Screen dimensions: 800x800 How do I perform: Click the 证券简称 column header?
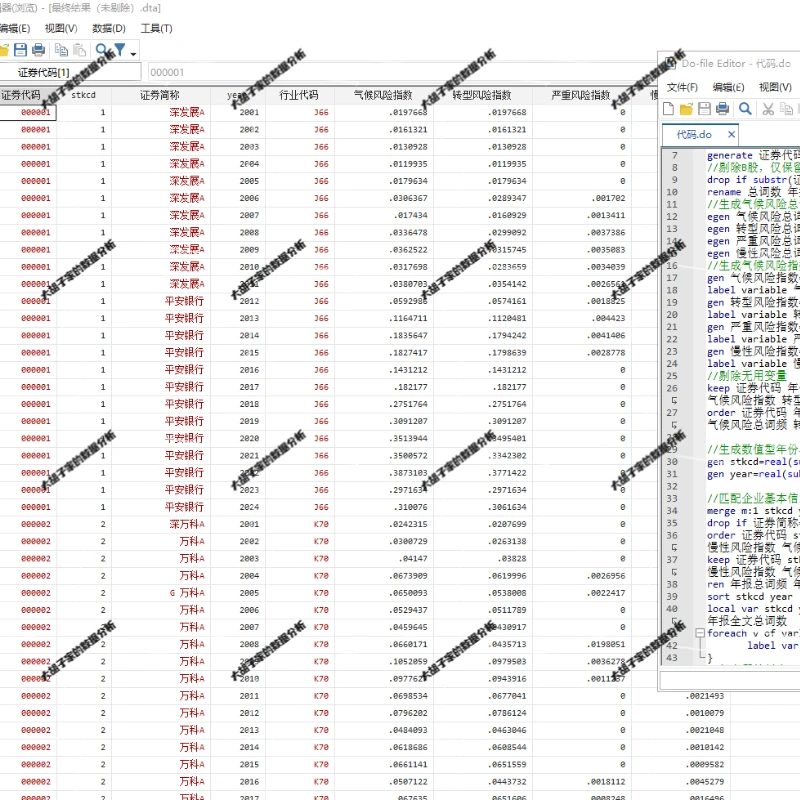coord(160,95)
